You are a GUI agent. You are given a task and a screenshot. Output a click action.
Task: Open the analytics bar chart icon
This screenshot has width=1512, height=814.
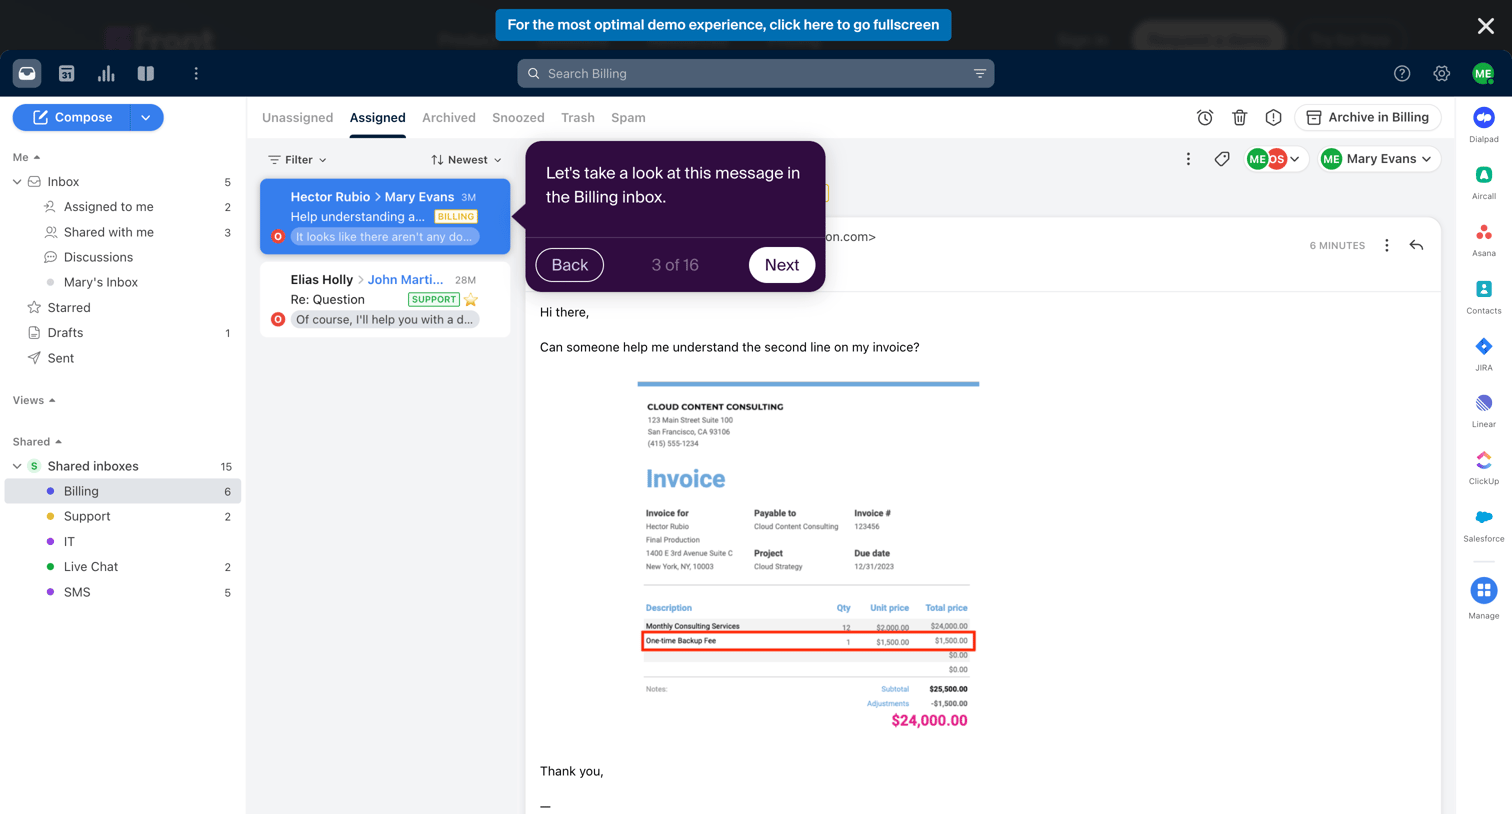tap(106, 73)
